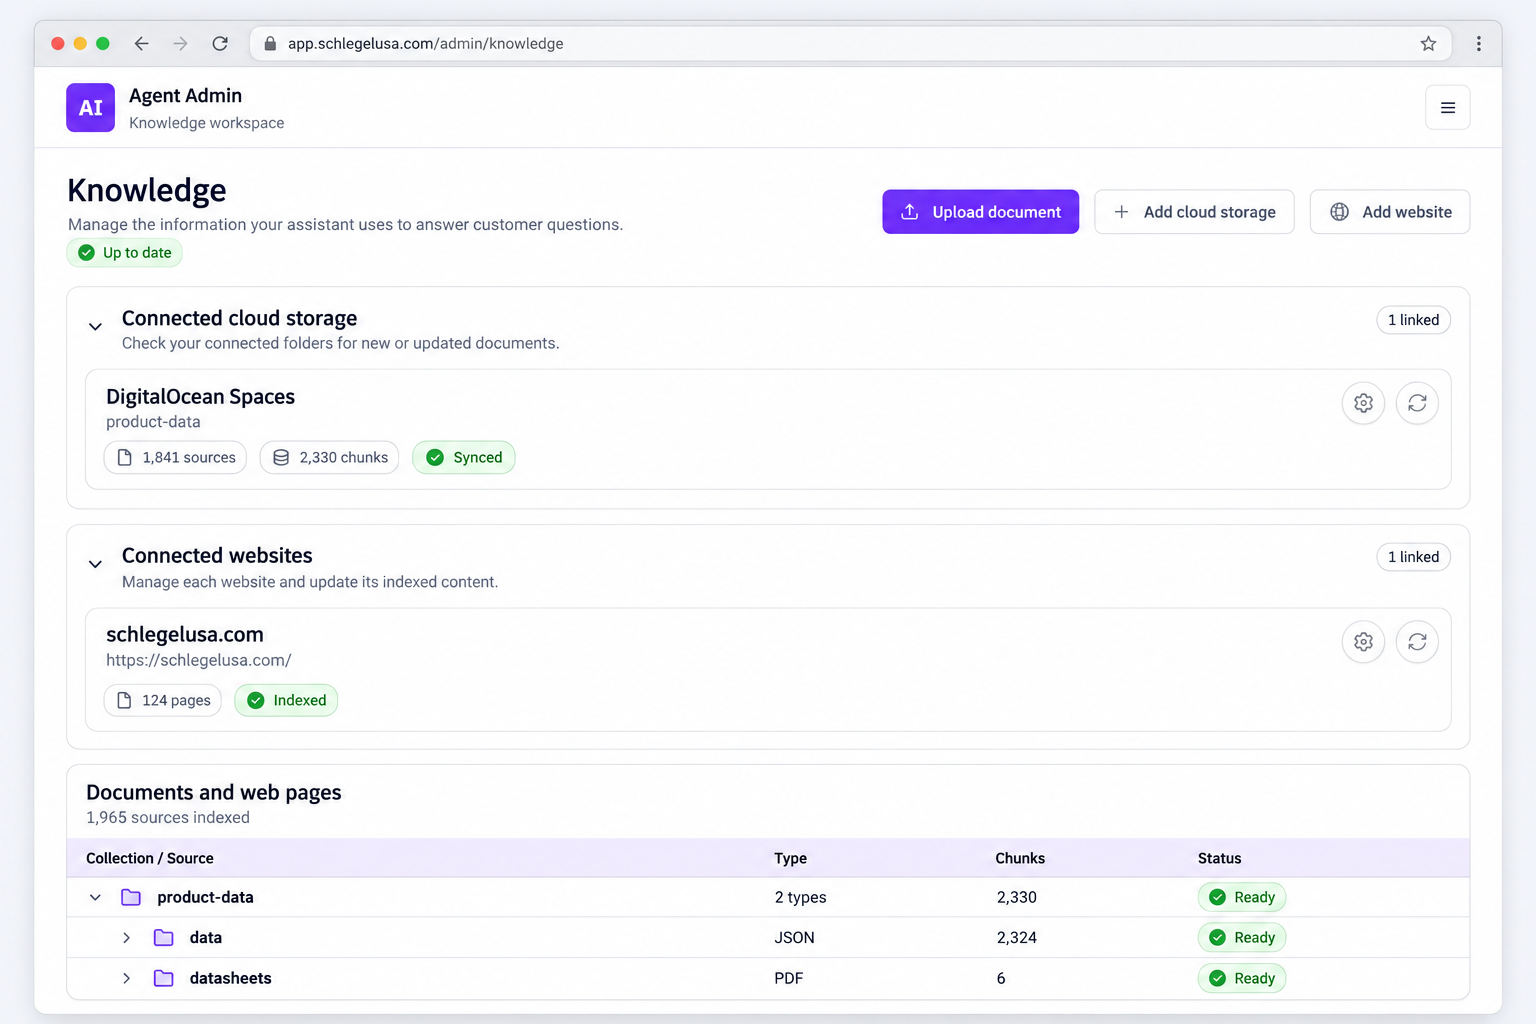Image resolution: width=1536 pixels, height=1024 pixels.
Task: Expand the datasheets folder row
Action: [126, 978]
